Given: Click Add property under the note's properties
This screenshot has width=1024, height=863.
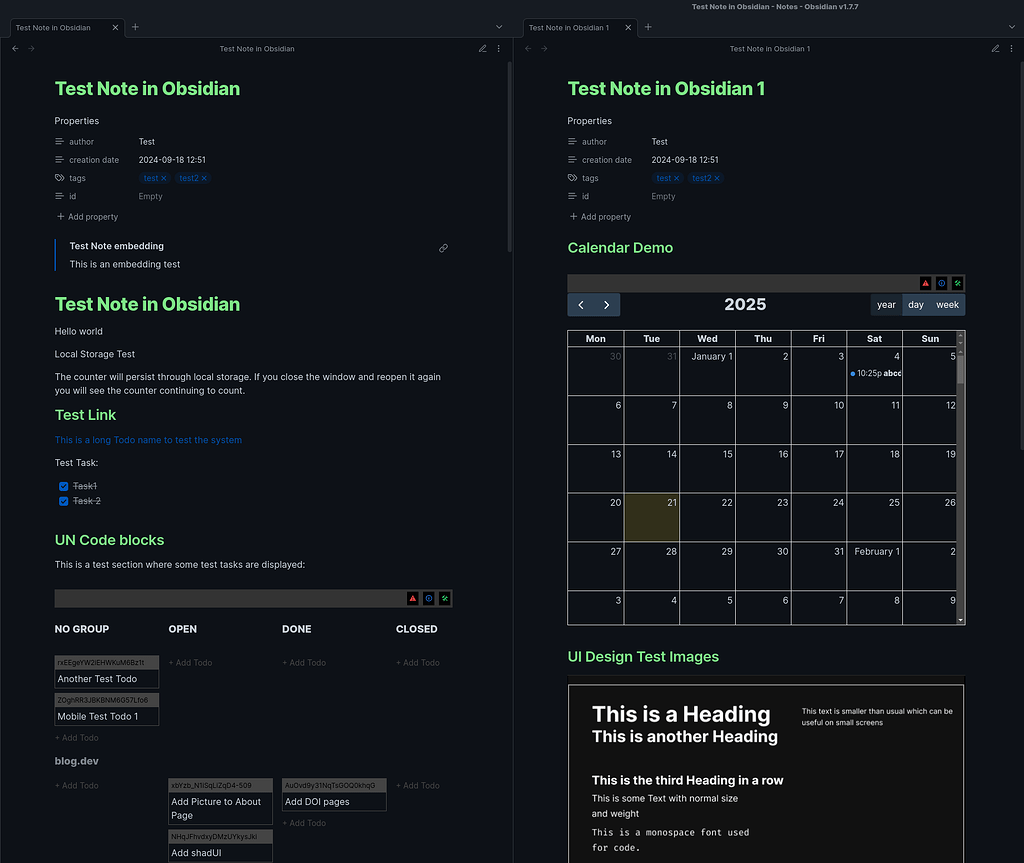Looking at the screenshot, I should click(87, 216).
